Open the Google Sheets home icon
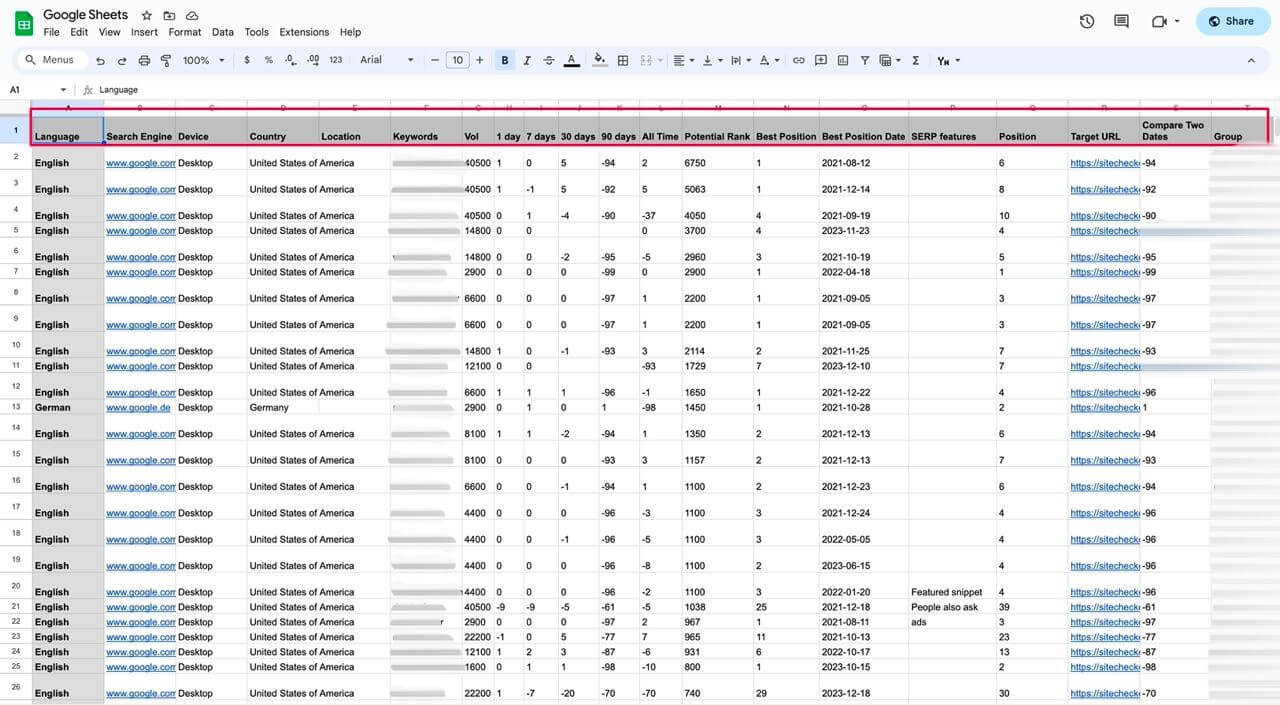Screen dimensions: 1280x705 click(24, 21)
